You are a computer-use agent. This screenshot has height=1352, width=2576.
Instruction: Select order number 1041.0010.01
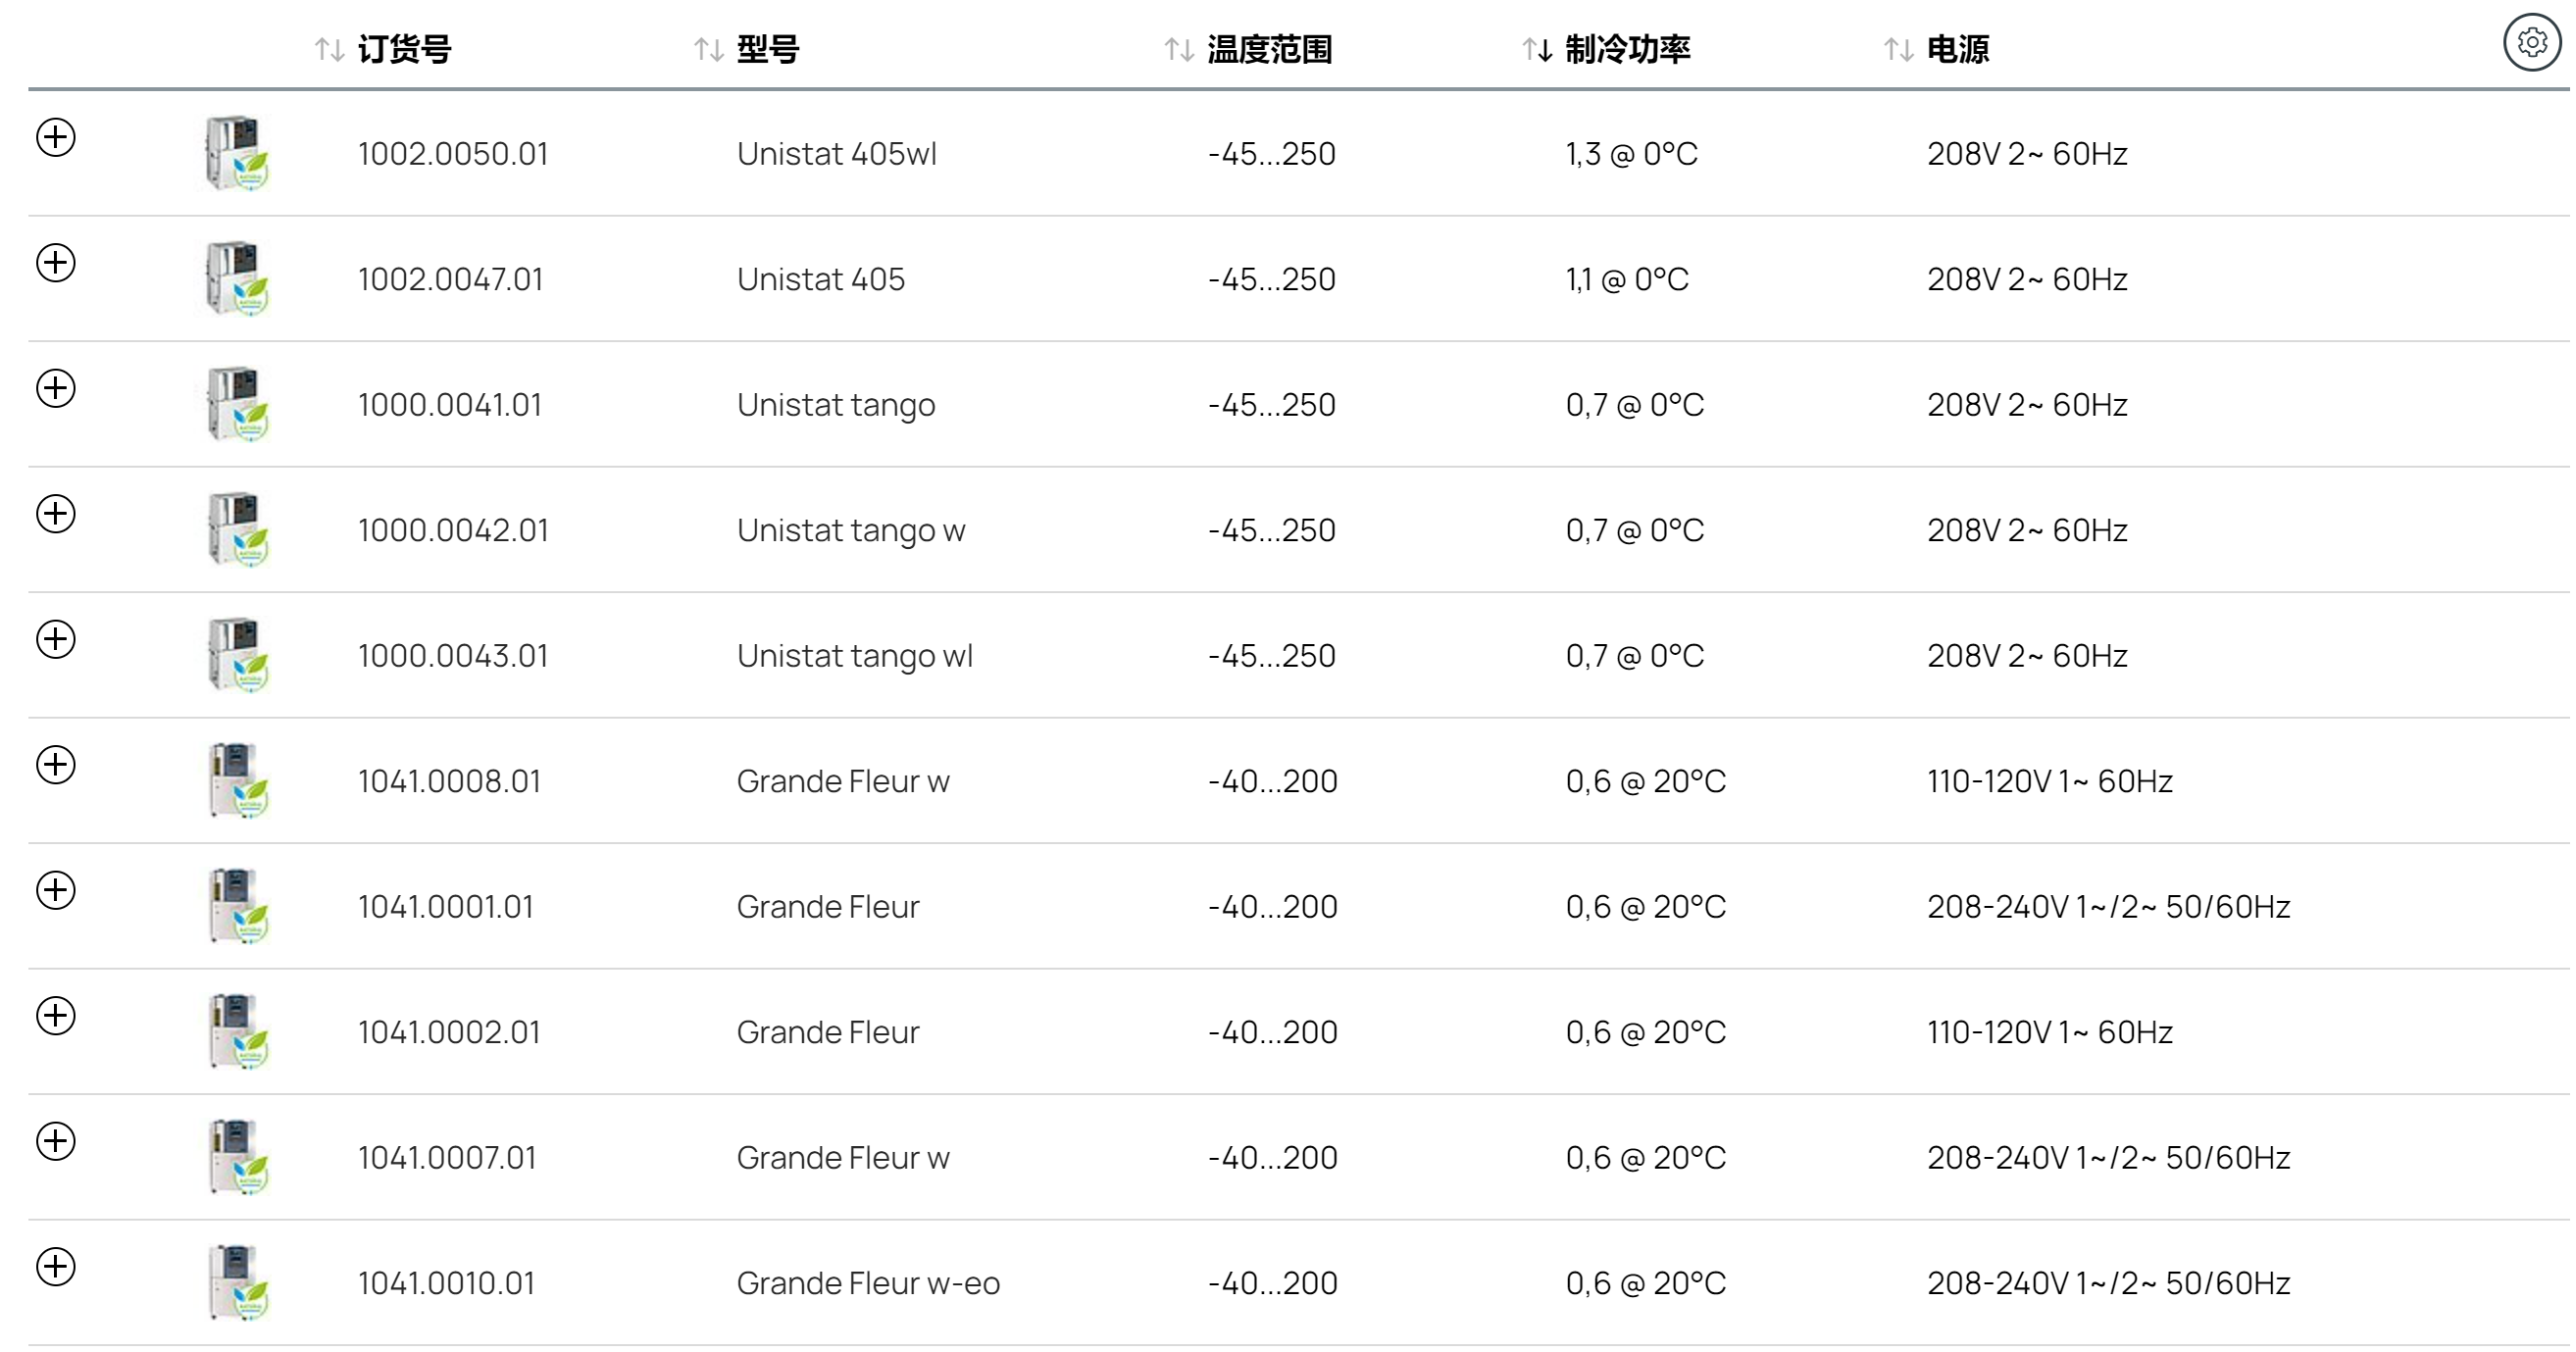tap(447, 1283)
